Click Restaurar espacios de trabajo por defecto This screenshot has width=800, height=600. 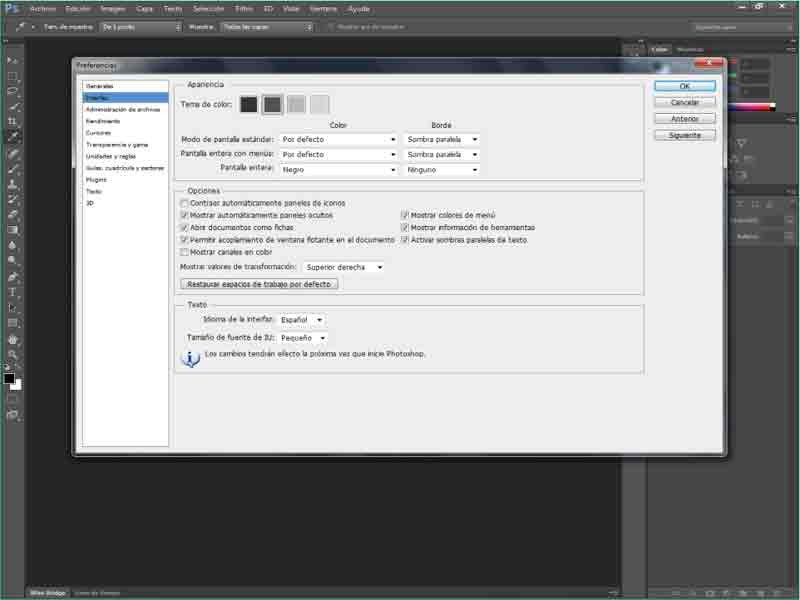[x=259, y=284]
